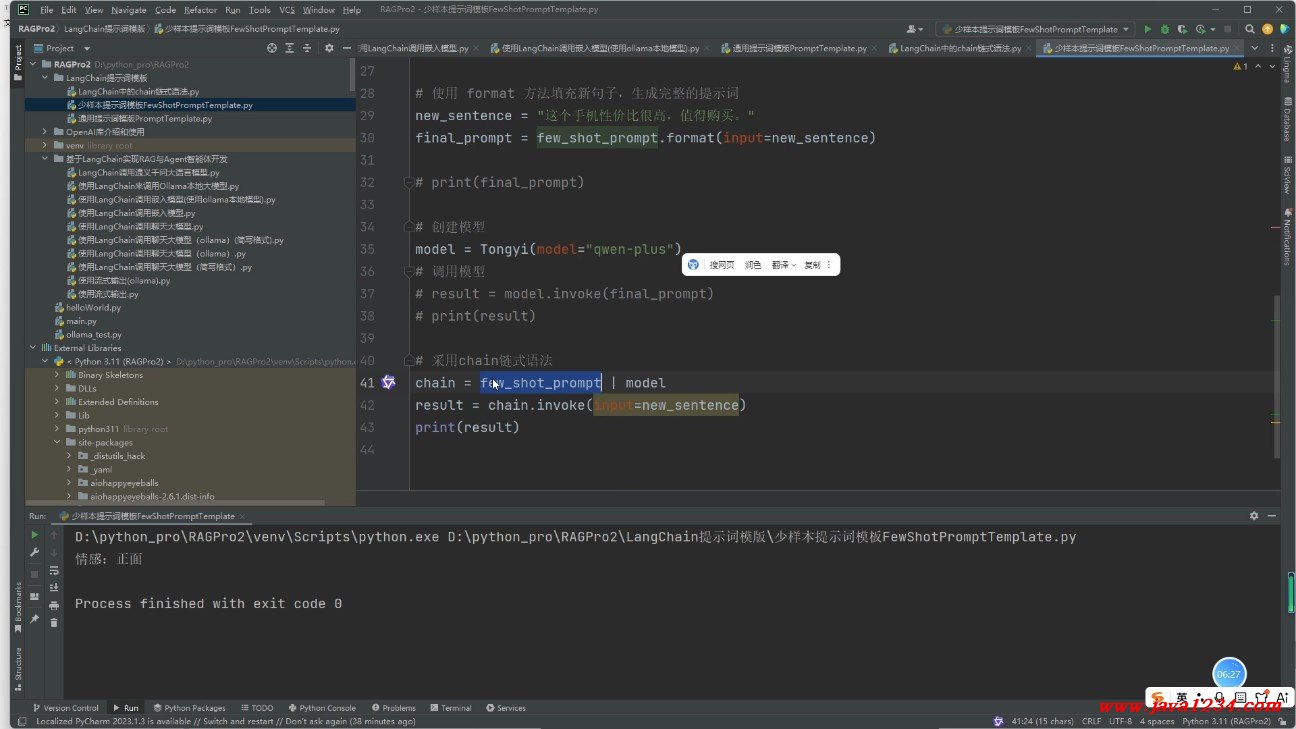Toggle scroll to end in Run console
Viewport: 1296px width, 729px height.
coord(54,587)
